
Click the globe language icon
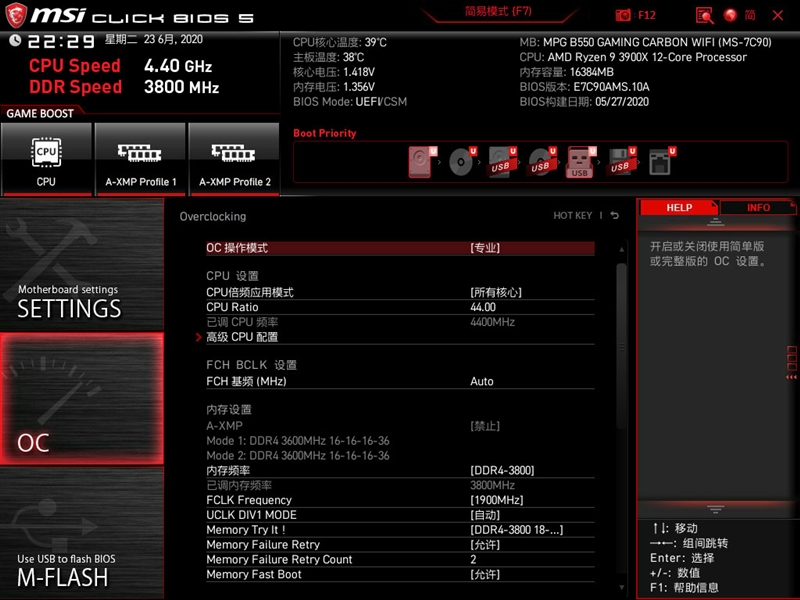(x=731, y=15)
